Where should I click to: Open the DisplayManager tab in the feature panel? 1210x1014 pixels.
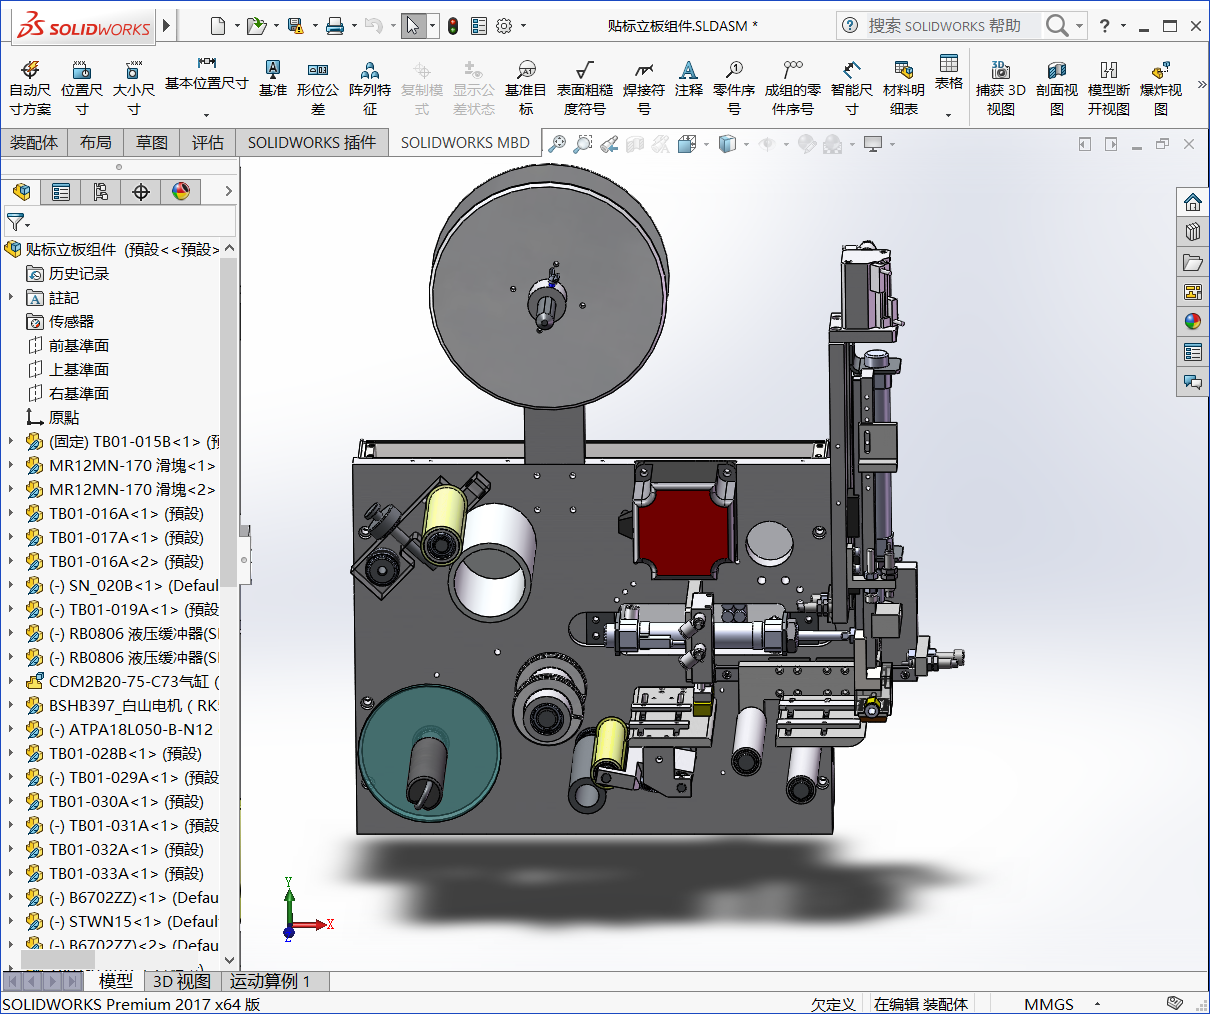tap(181, 191)
